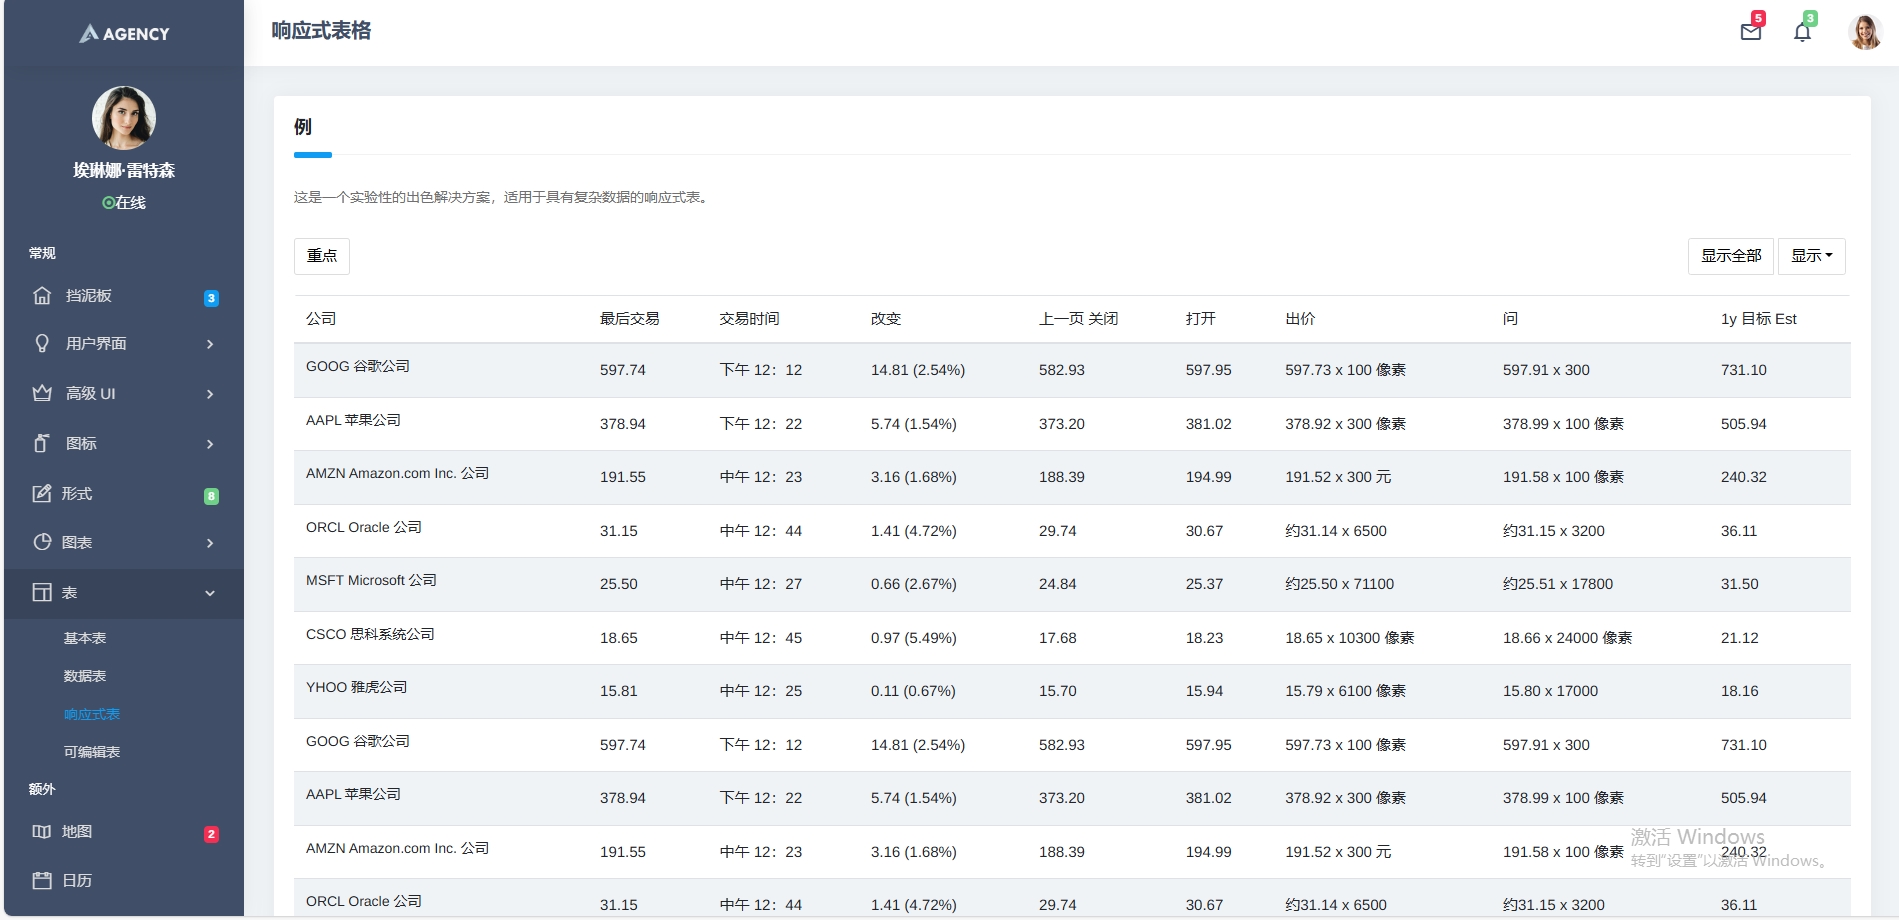
Task: Click the user name 埃琳娜·雷特森
Action: (x=124, y=171)
